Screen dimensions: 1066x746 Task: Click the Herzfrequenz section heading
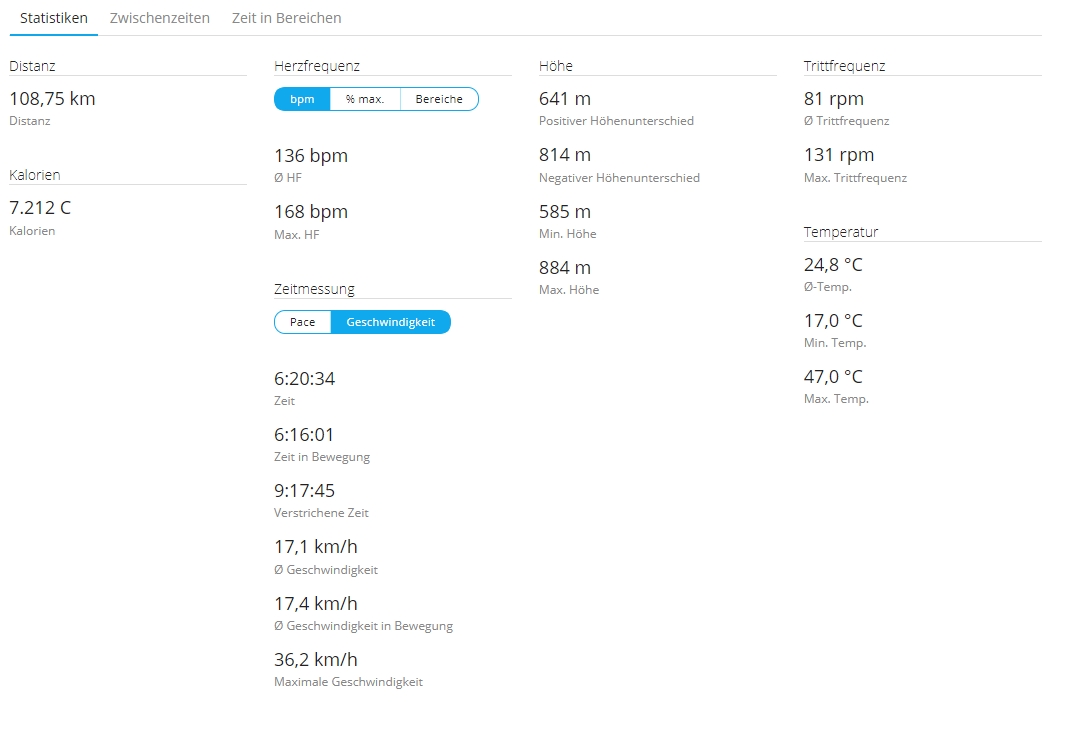317,66
